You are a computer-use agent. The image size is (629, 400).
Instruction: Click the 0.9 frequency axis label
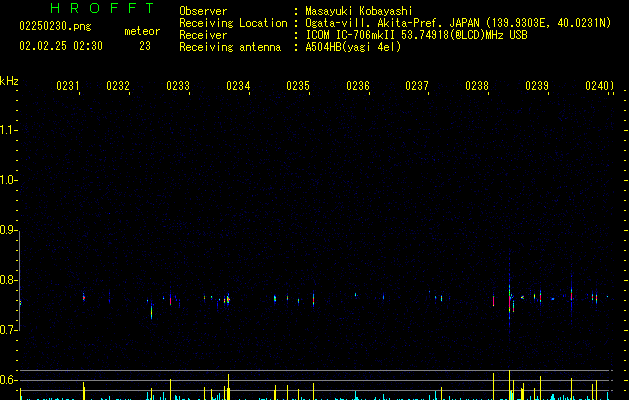tap(8, 230)
